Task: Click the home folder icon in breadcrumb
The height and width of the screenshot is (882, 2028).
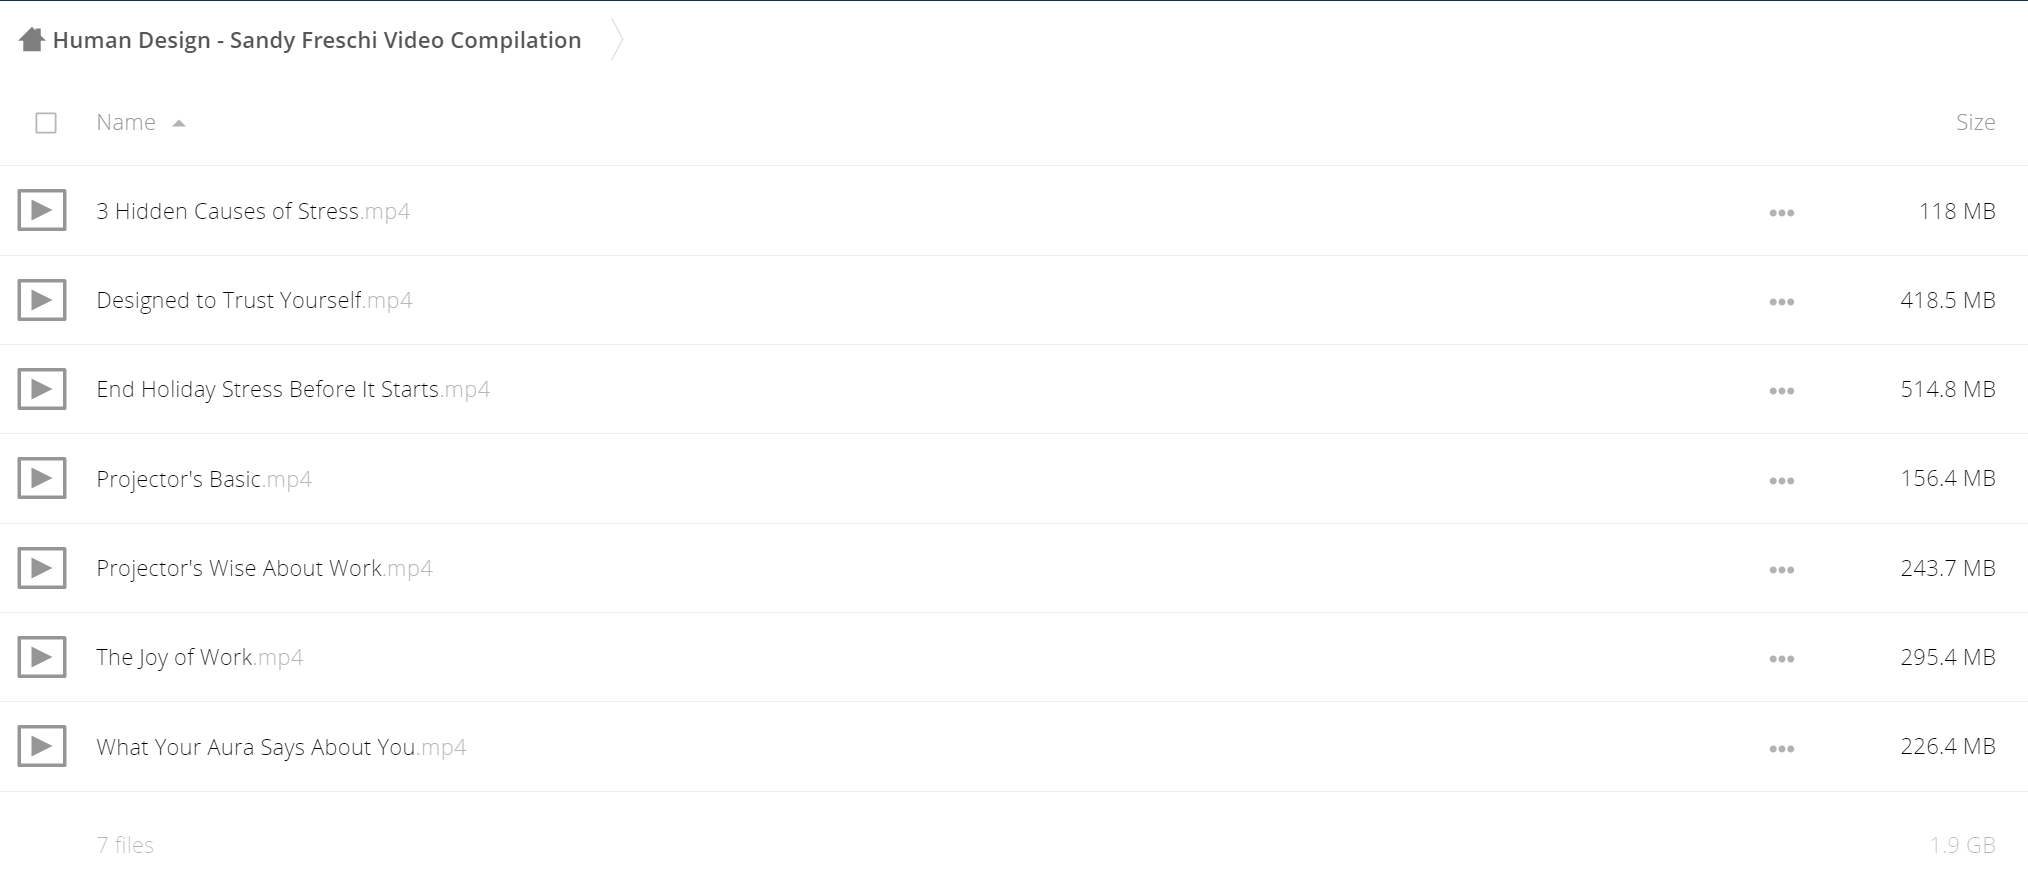Action: [32, 40]
